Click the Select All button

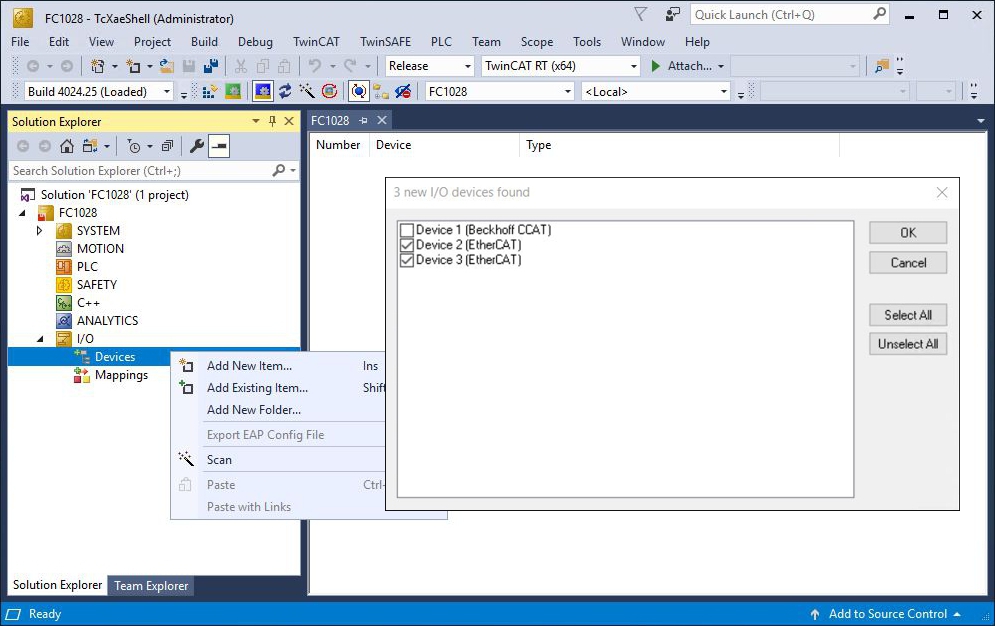pyautogui.click(x=908, y=315)
